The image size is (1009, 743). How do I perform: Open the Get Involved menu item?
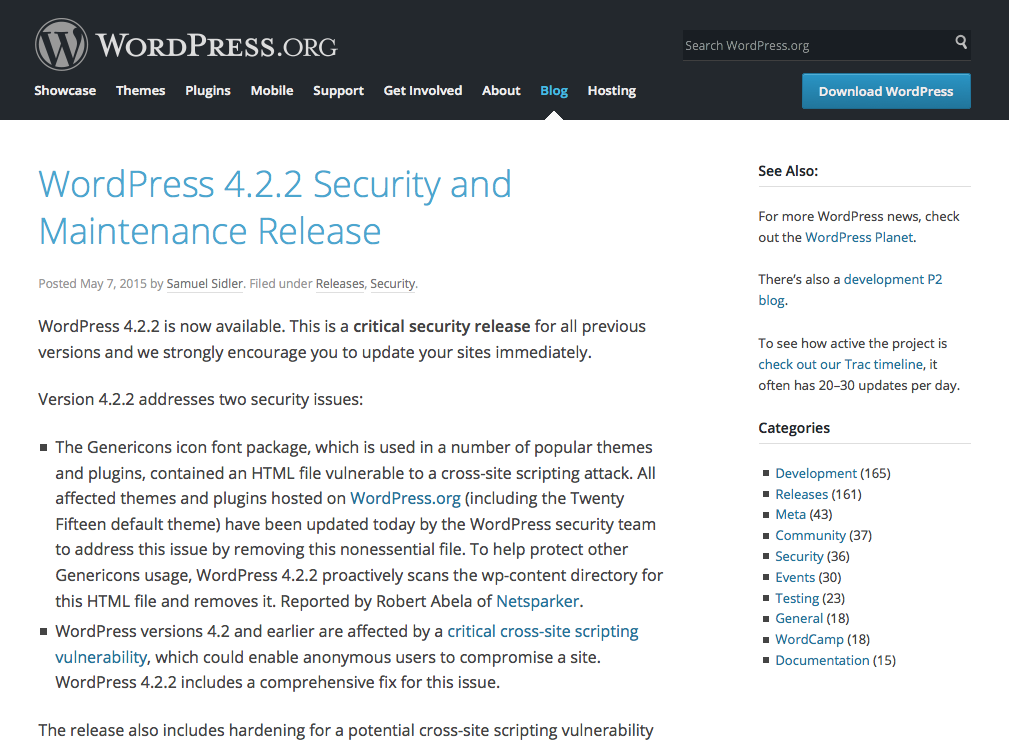(x=423, y=91)
